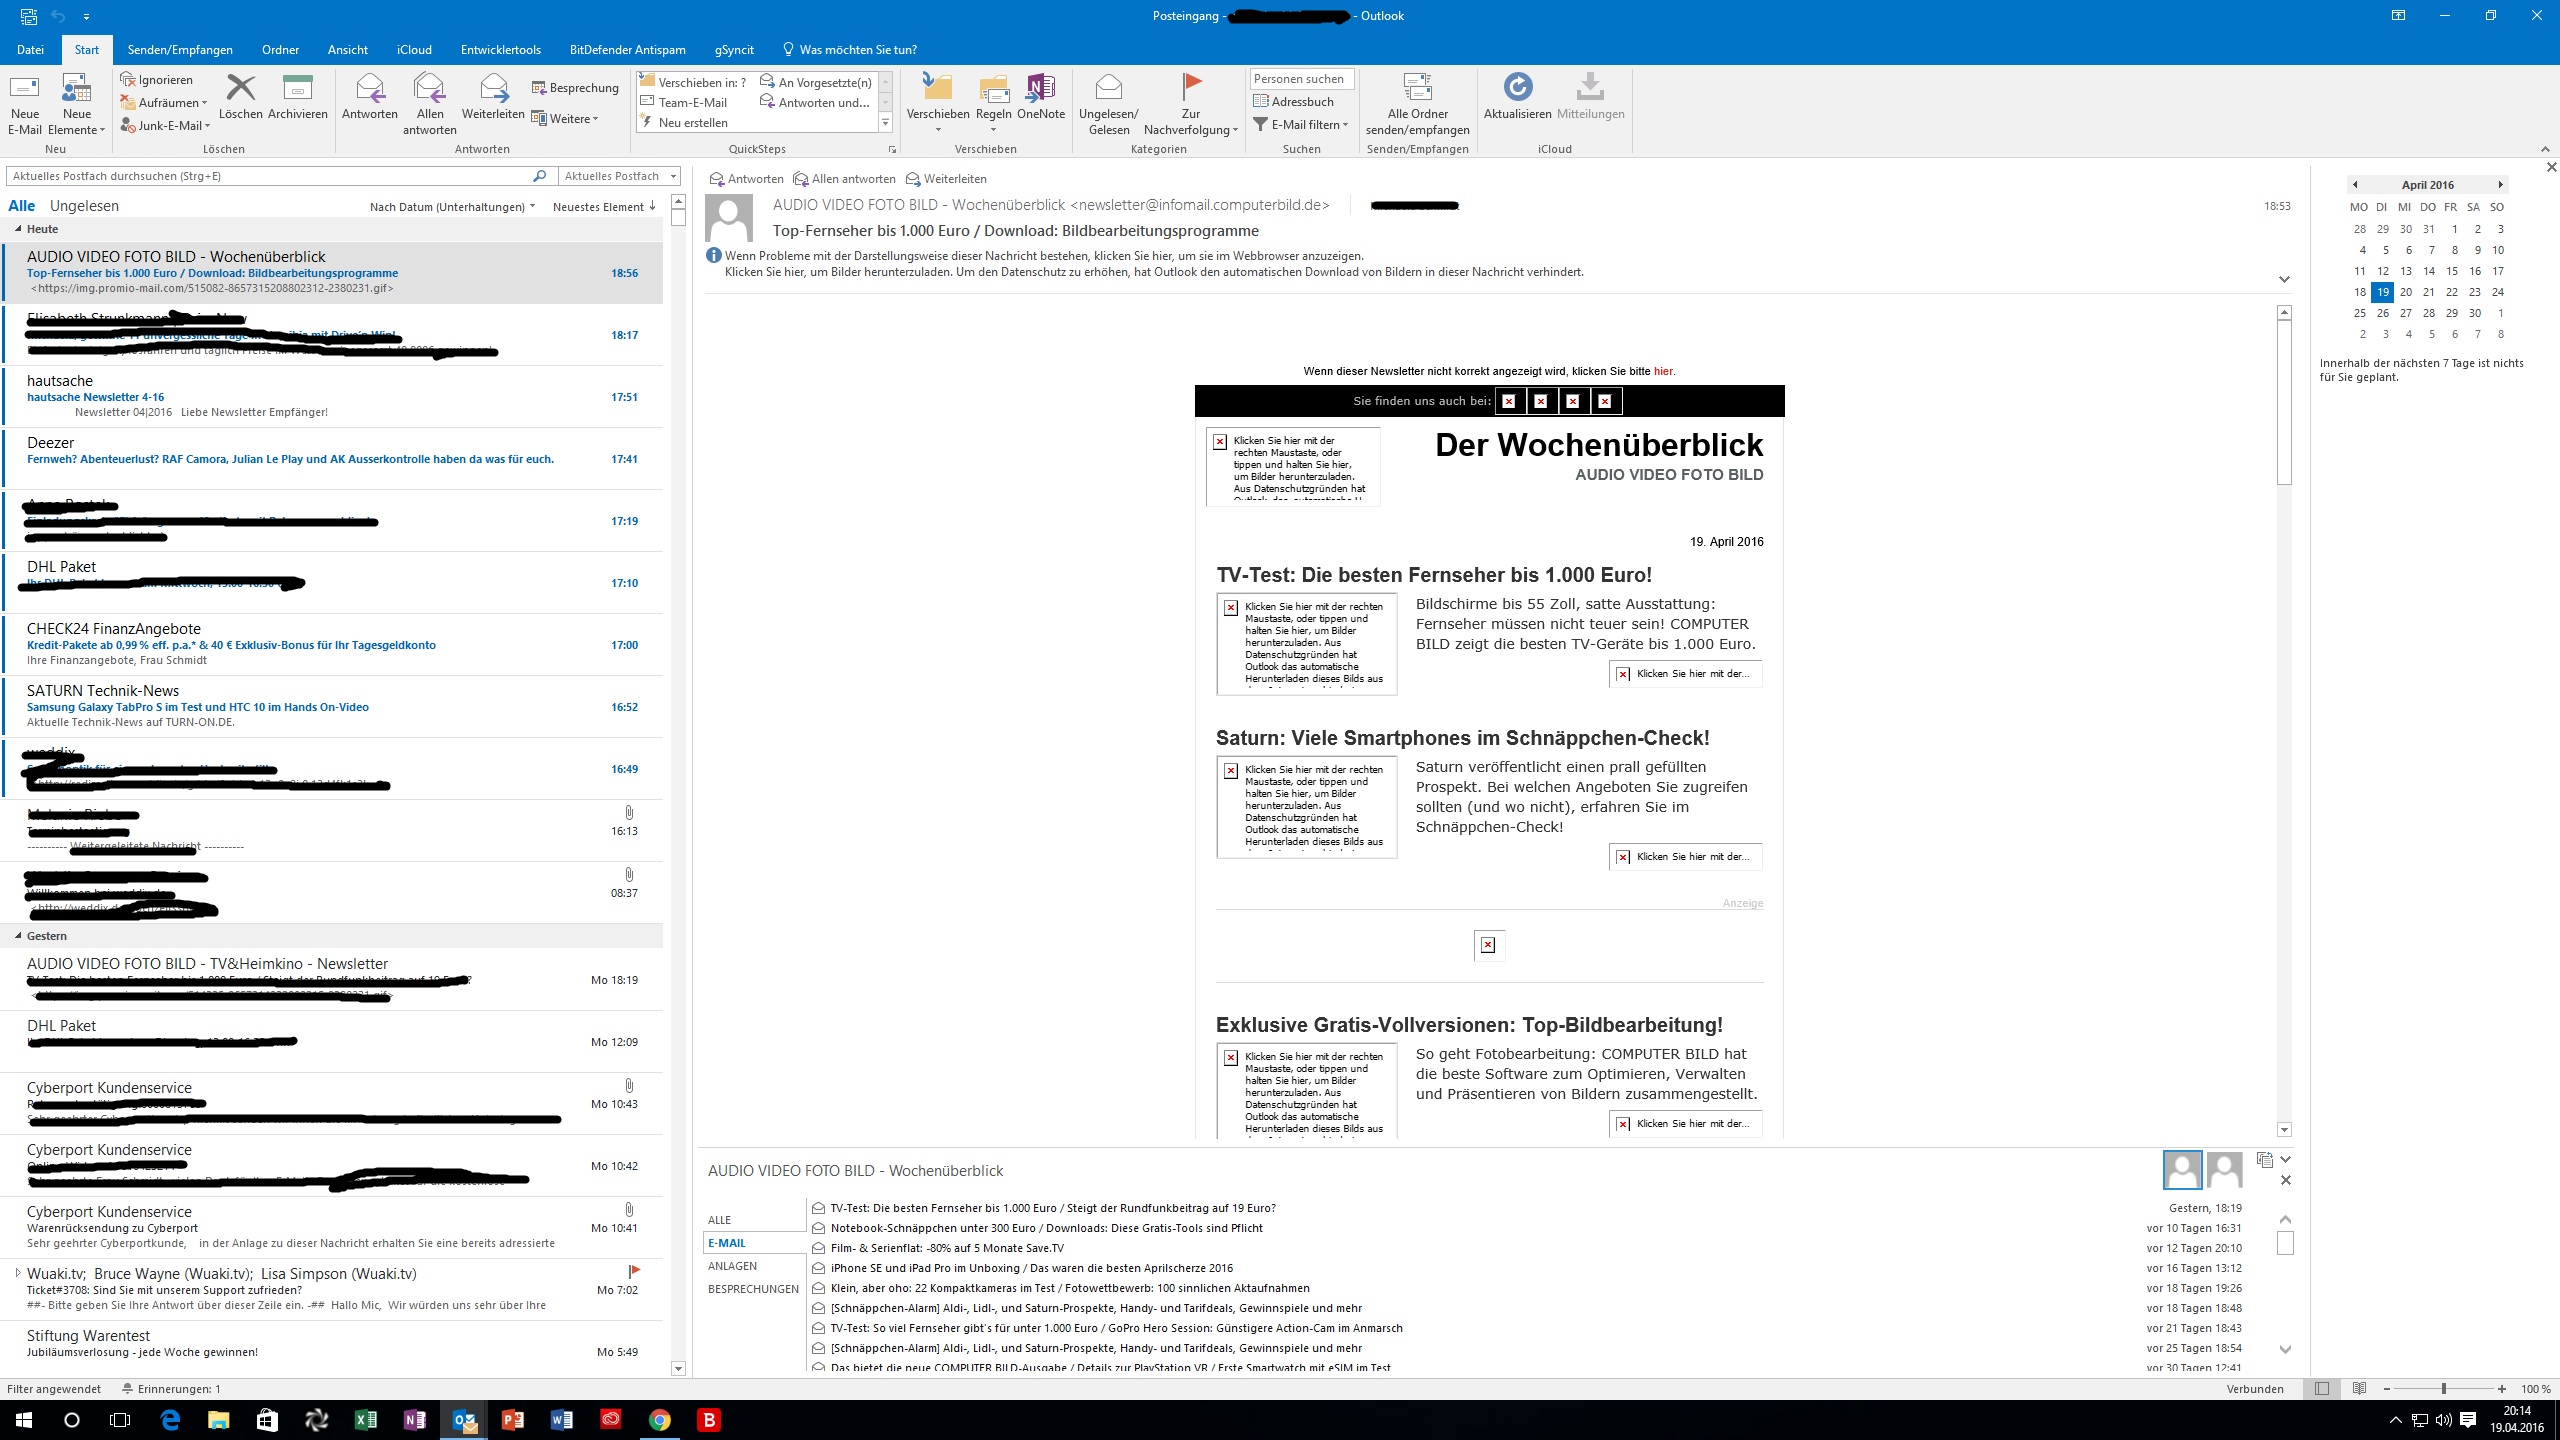Switch to ANLAGEN tab in people pane
Screen dimensions: 2560x1440
(732, 1266)
